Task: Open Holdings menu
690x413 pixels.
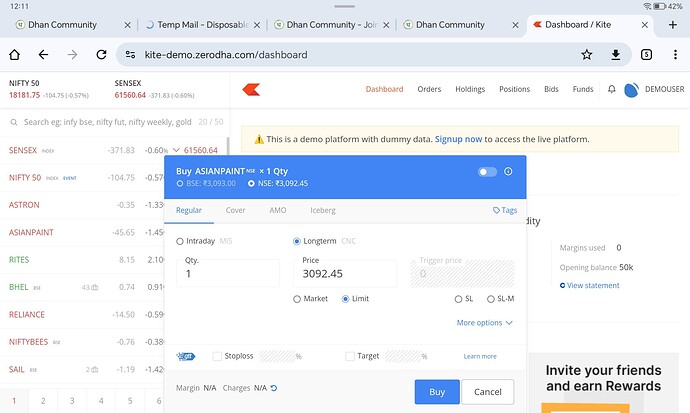Action: [470, 89]
